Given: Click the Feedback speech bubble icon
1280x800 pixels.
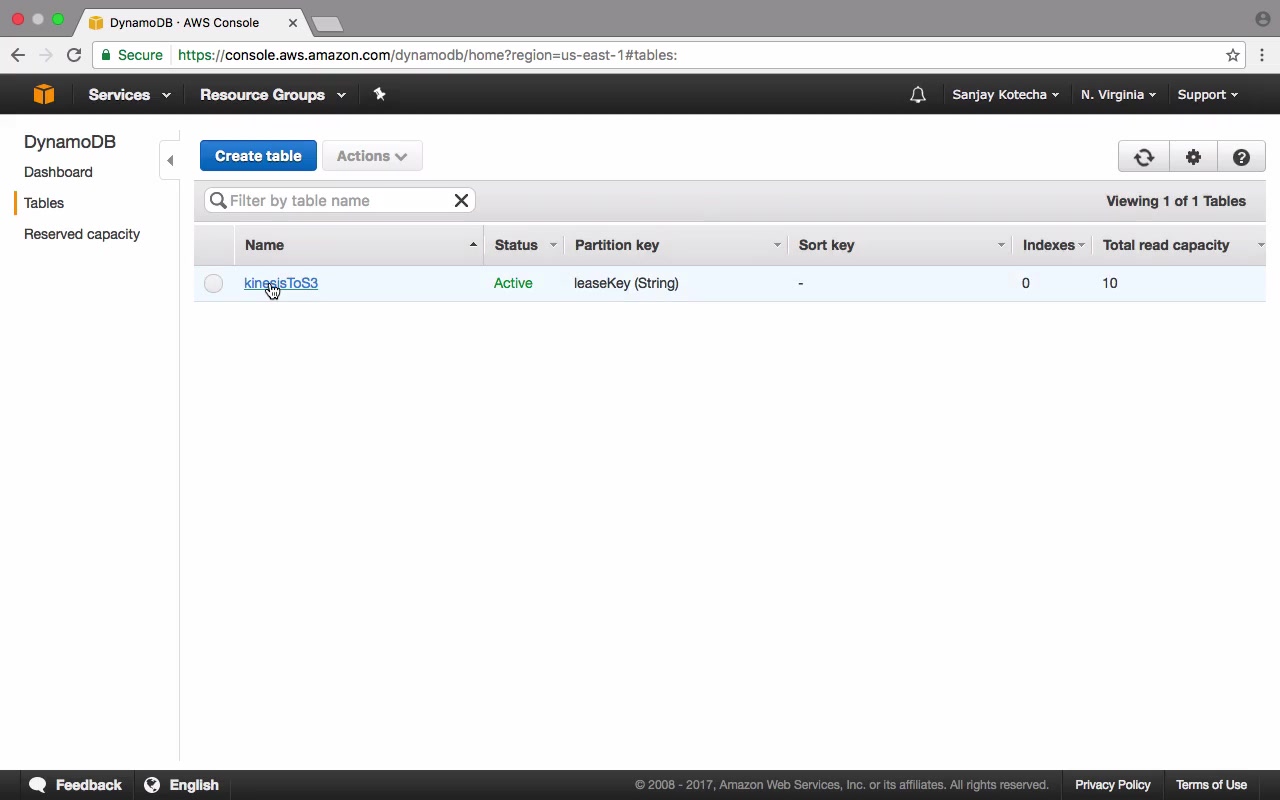Looking at the screenshot, I should 38,785.
